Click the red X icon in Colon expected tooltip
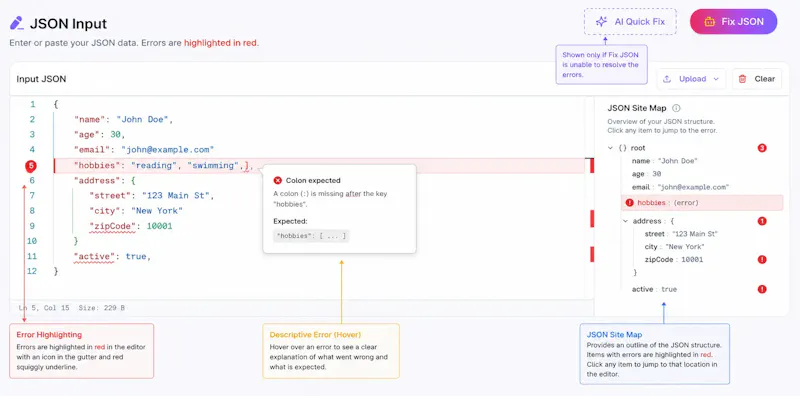The width and height of the screenshot is (800, 396). click(x=278, y=180)
